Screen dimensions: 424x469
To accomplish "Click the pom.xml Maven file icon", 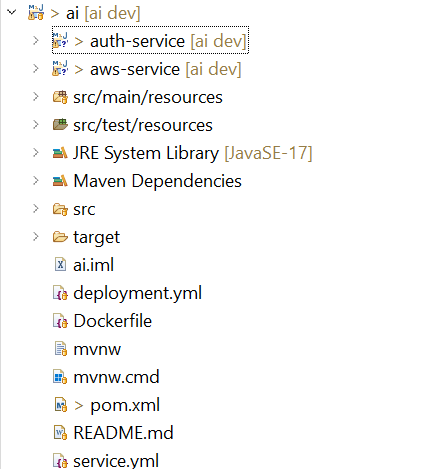I will (60, 405).
